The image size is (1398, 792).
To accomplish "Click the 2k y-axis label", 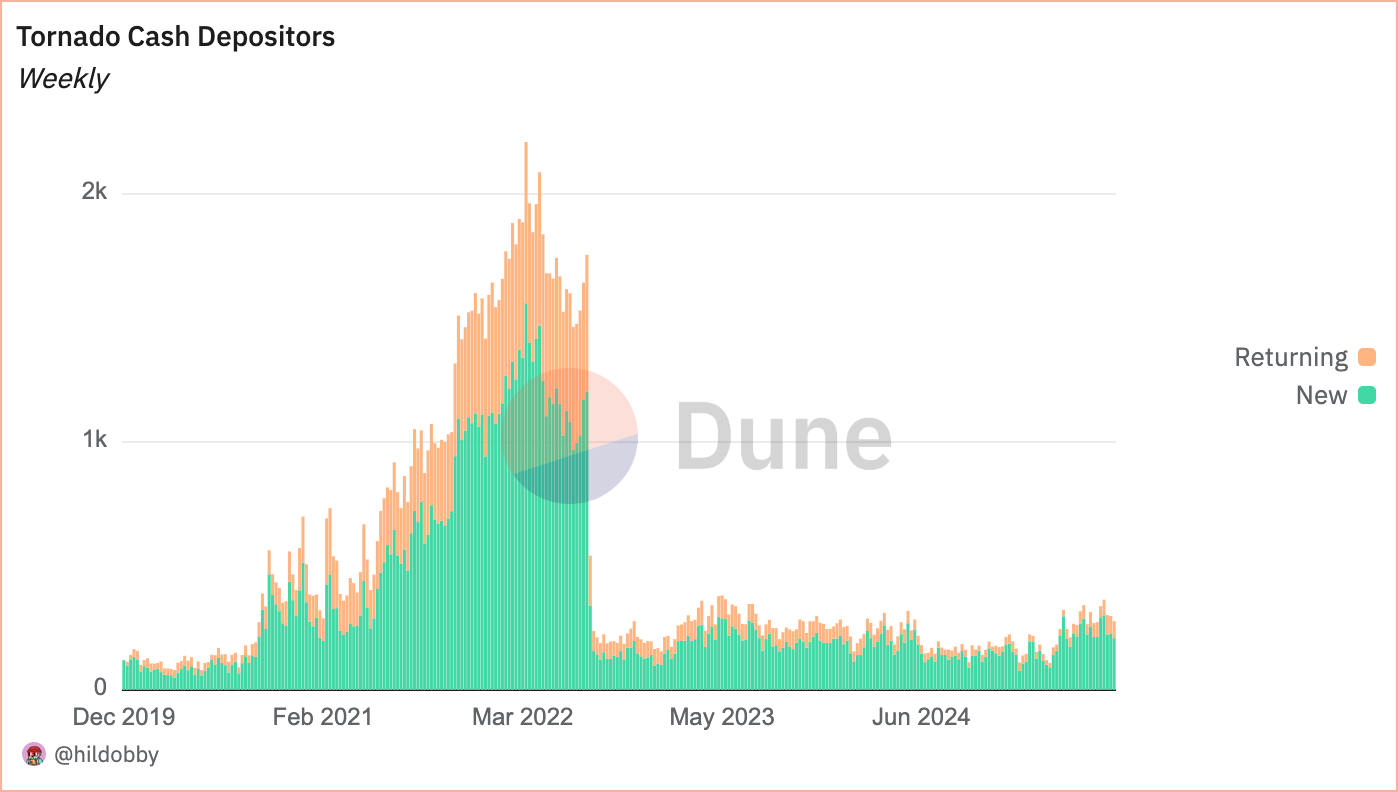I will pos(94,192).
